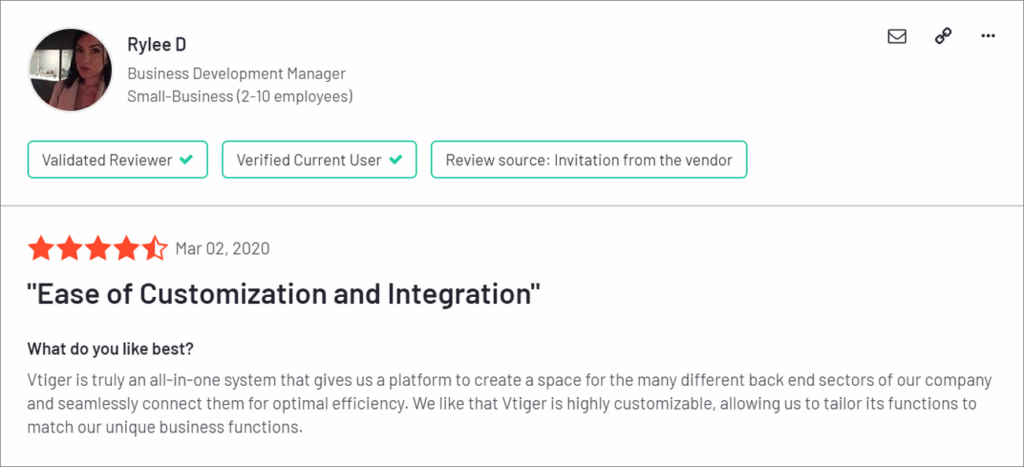1024x467 pixels.
Task: Open the Rylee D reviewer name
Action: [x=155, y=45]
